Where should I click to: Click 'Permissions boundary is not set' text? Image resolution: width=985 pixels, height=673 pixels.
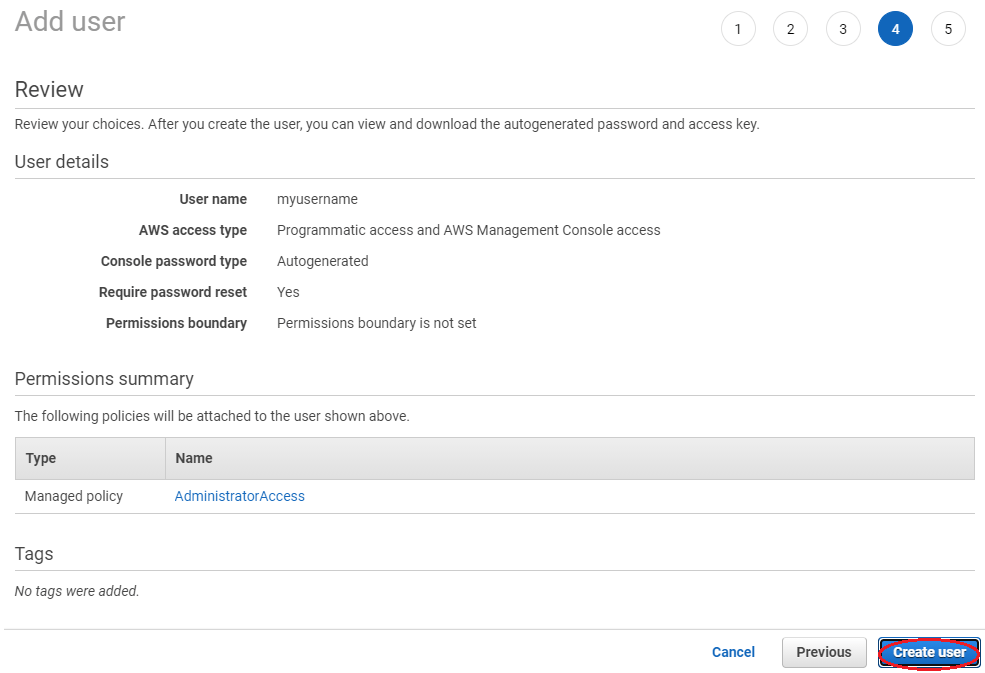pyautogui.click(x=376, y=323)
